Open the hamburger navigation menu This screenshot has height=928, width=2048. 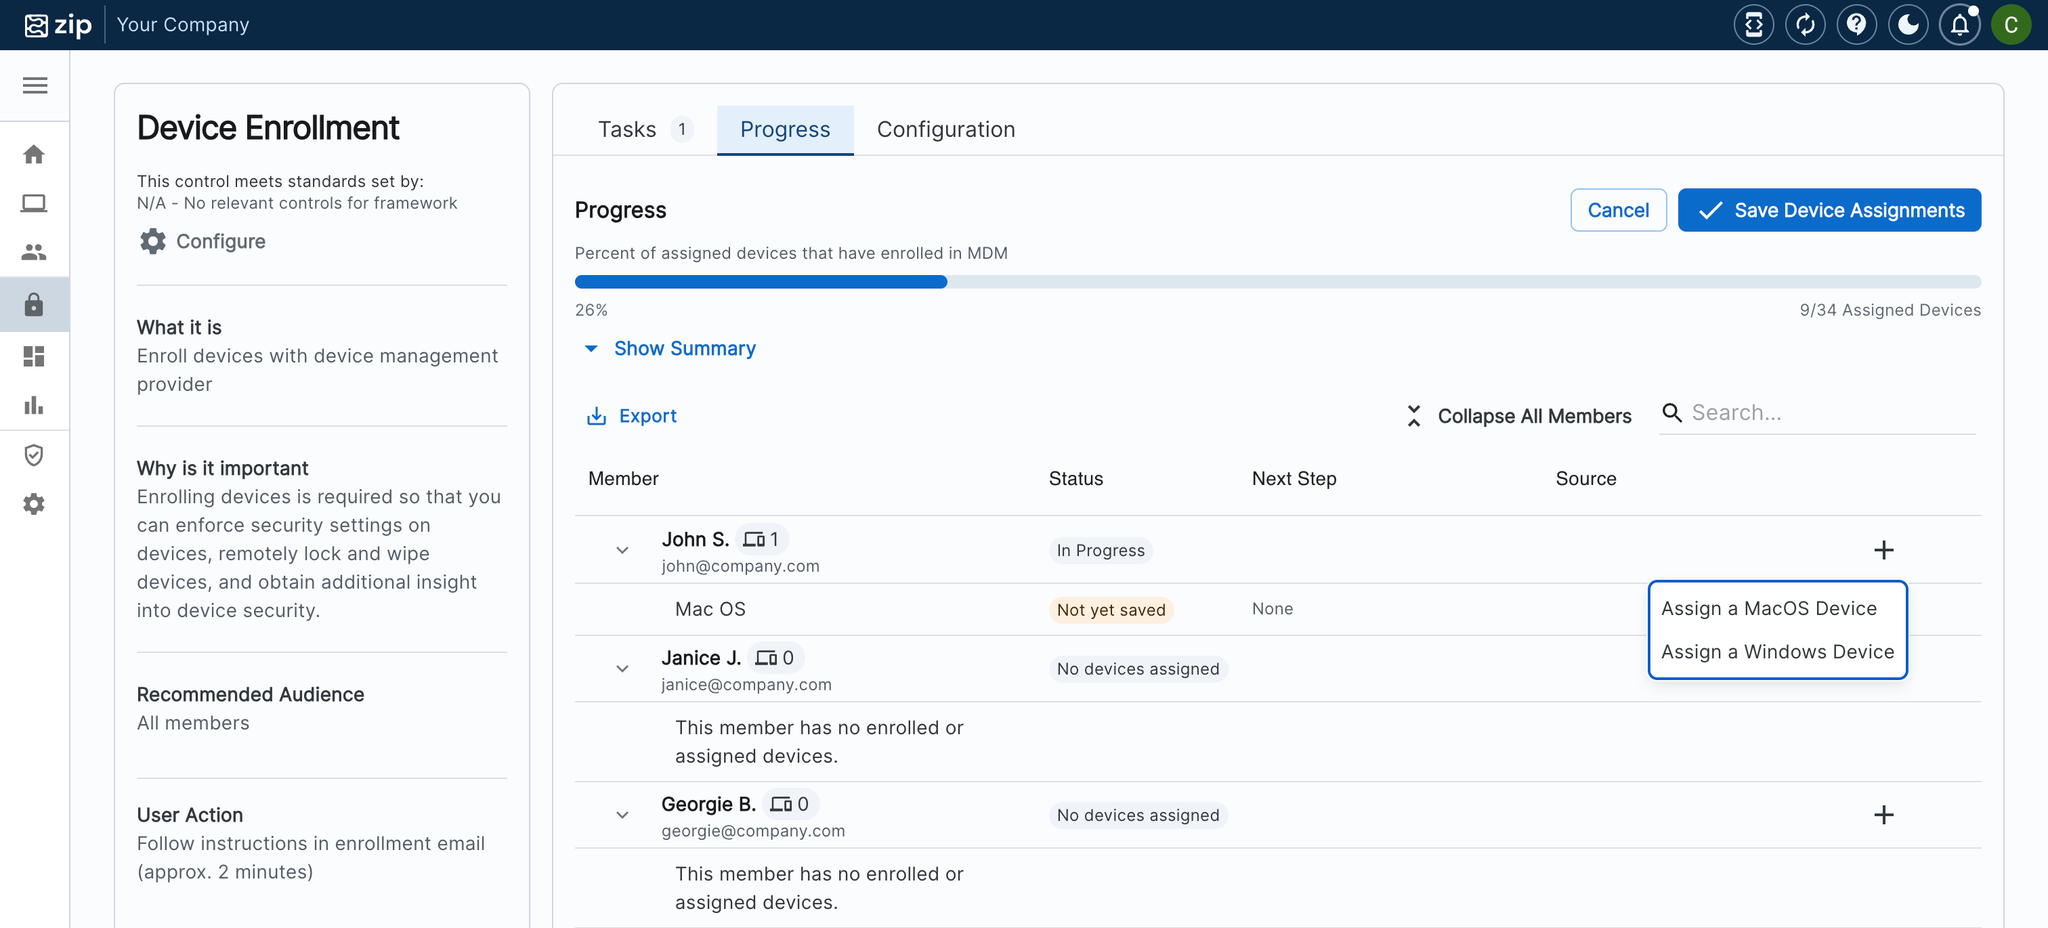(x=35, y=86)
